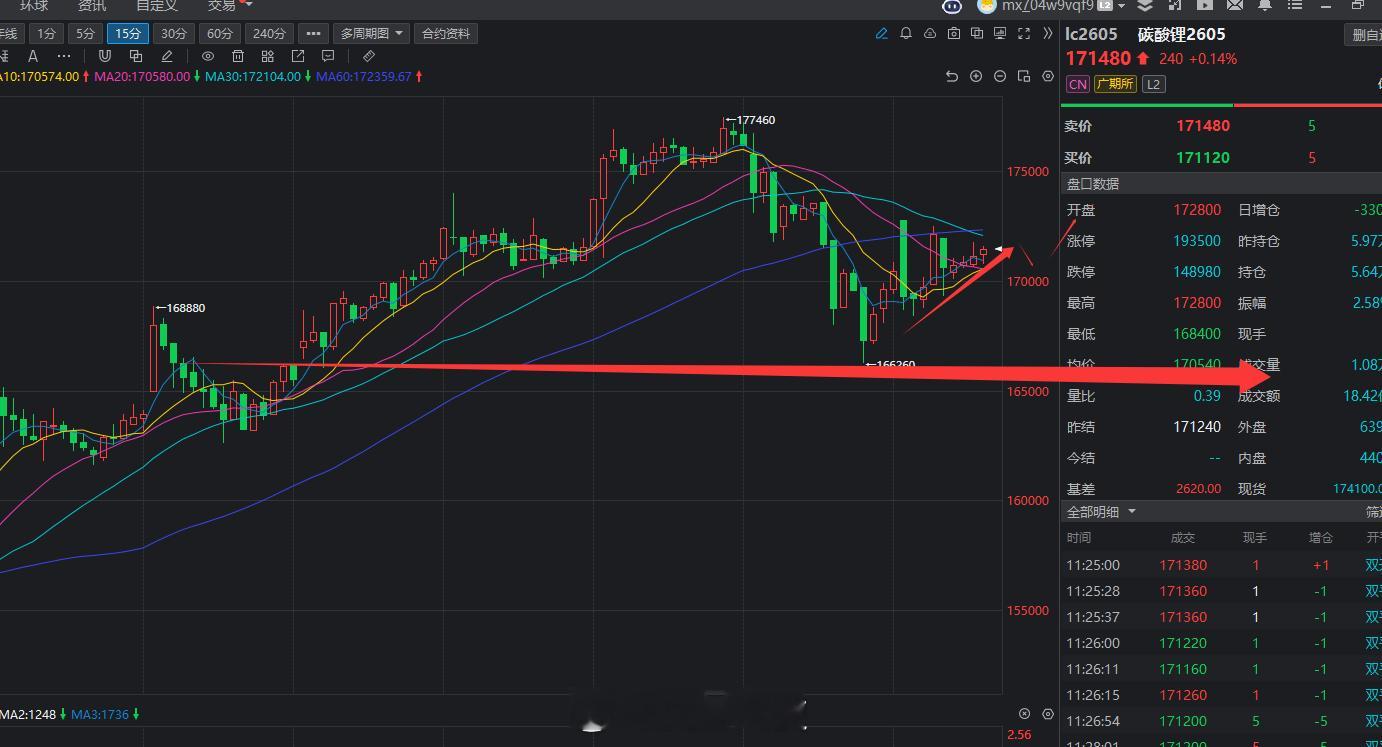Select the pencil edit tool in the drawing toolbar

coord(167,56)
